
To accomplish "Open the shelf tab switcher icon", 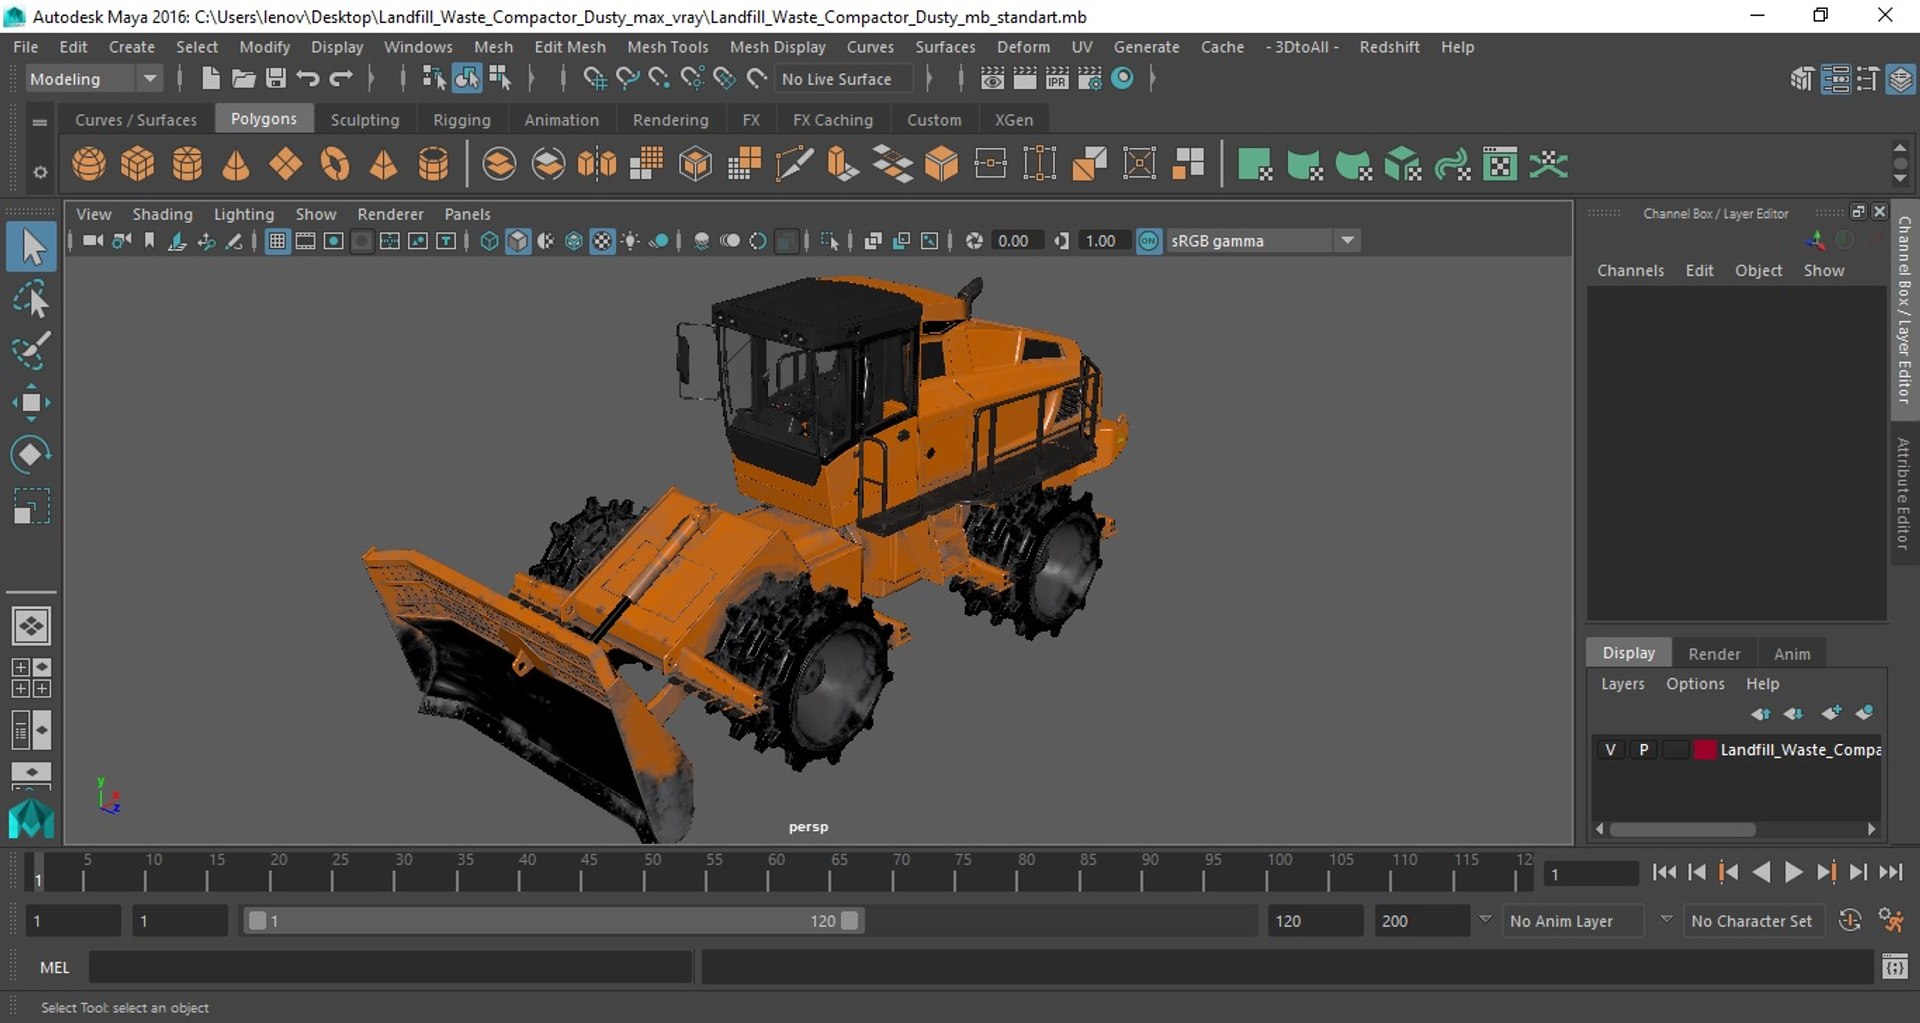I will pyautogui.click(x=40, y=122).
